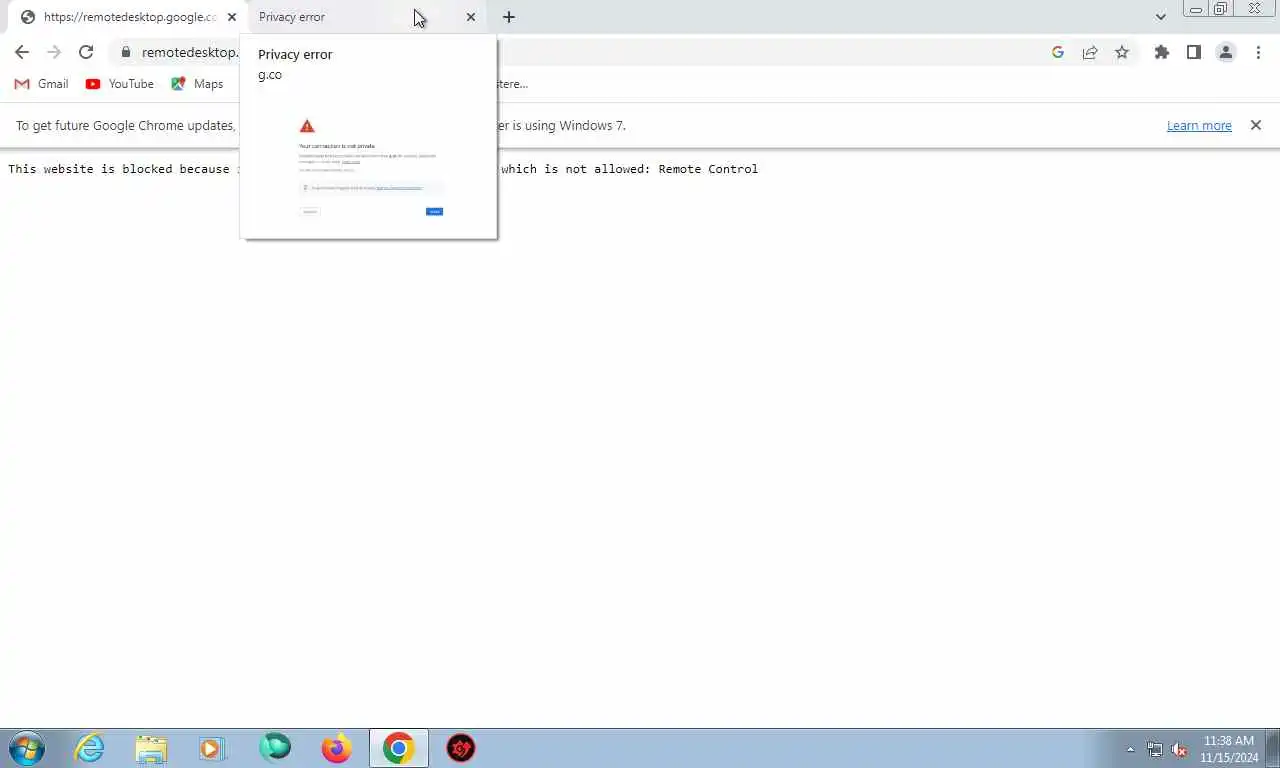Click the Chrome taskbar icon

399,748
